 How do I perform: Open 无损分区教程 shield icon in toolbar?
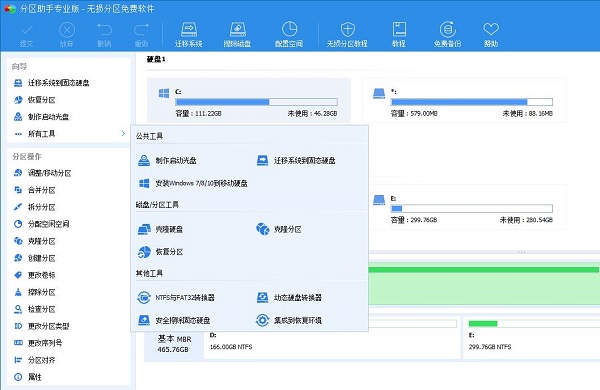(347, 35)
